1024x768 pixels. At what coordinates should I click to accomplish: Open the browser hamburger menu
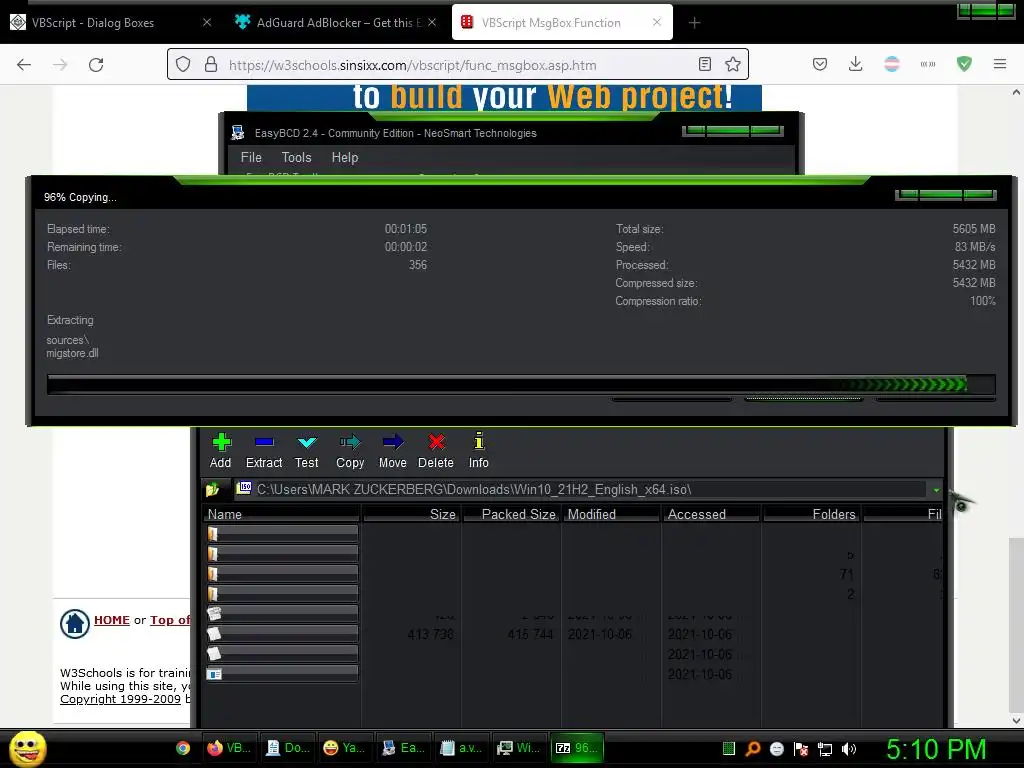point(1000,64)
